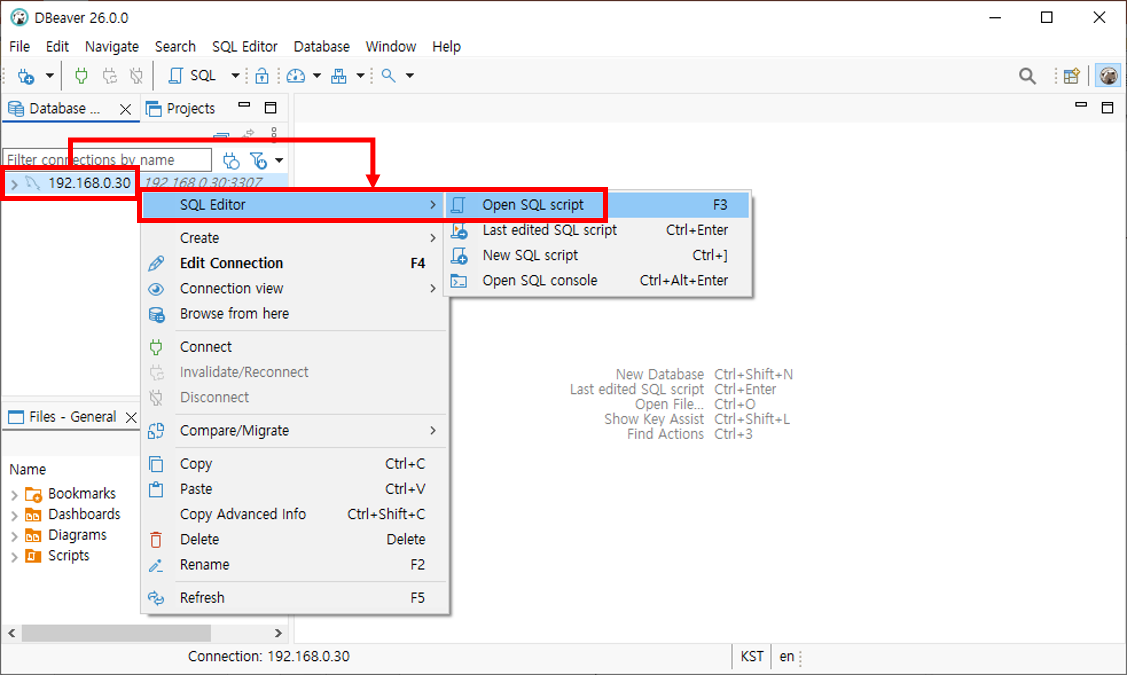Click the Disconnect toolbar icon
Image resolution: width=1127 pixels, height=675 pixels.
pos(137,75)
